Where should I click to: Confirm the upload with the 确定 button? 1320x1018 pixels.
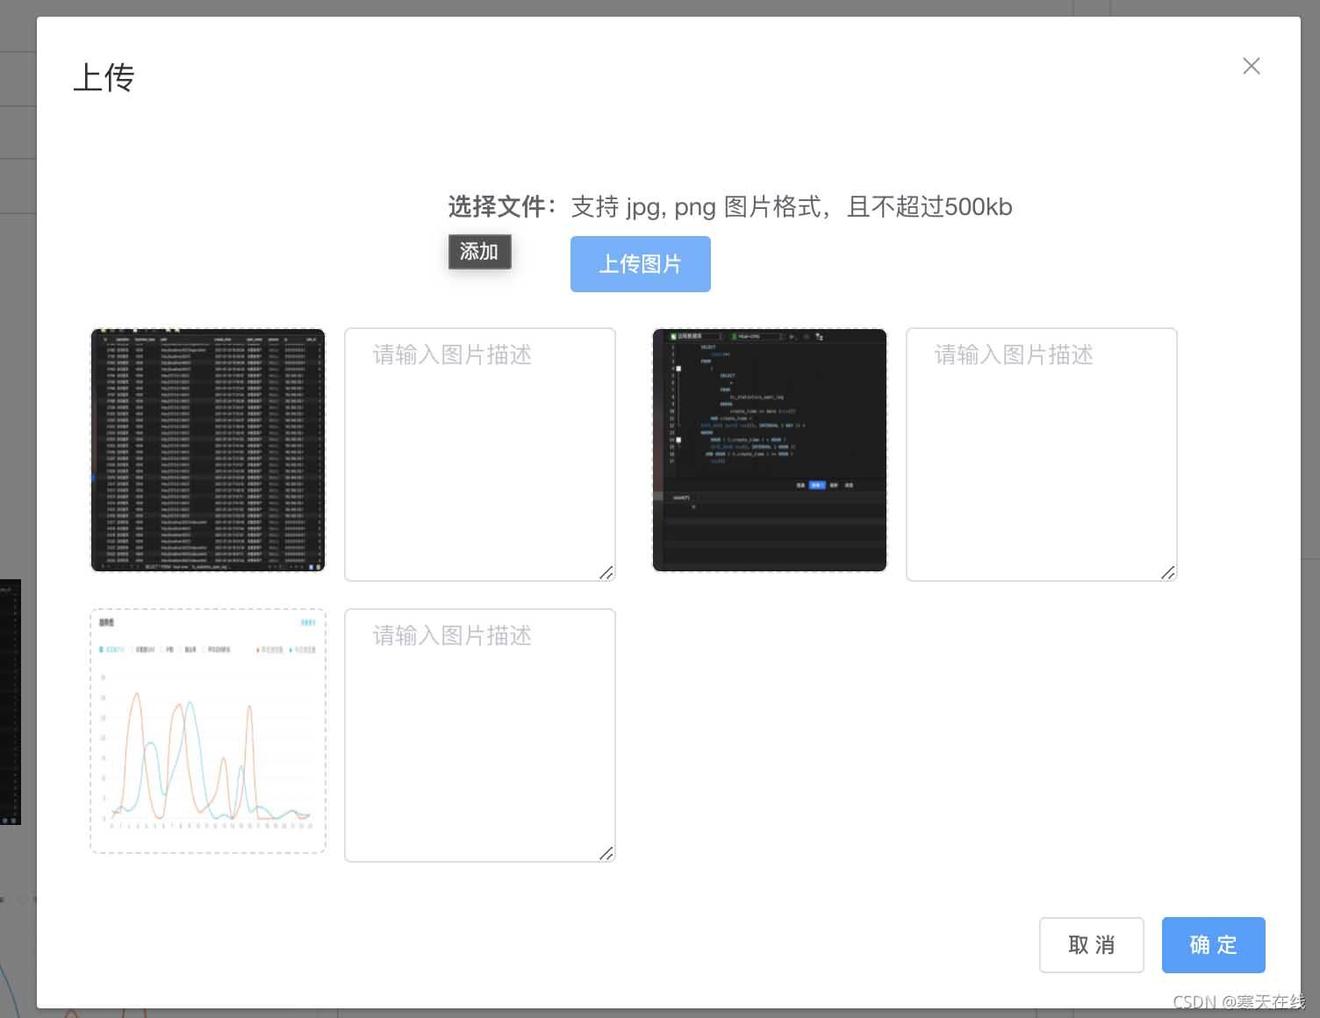point(1213,945)
